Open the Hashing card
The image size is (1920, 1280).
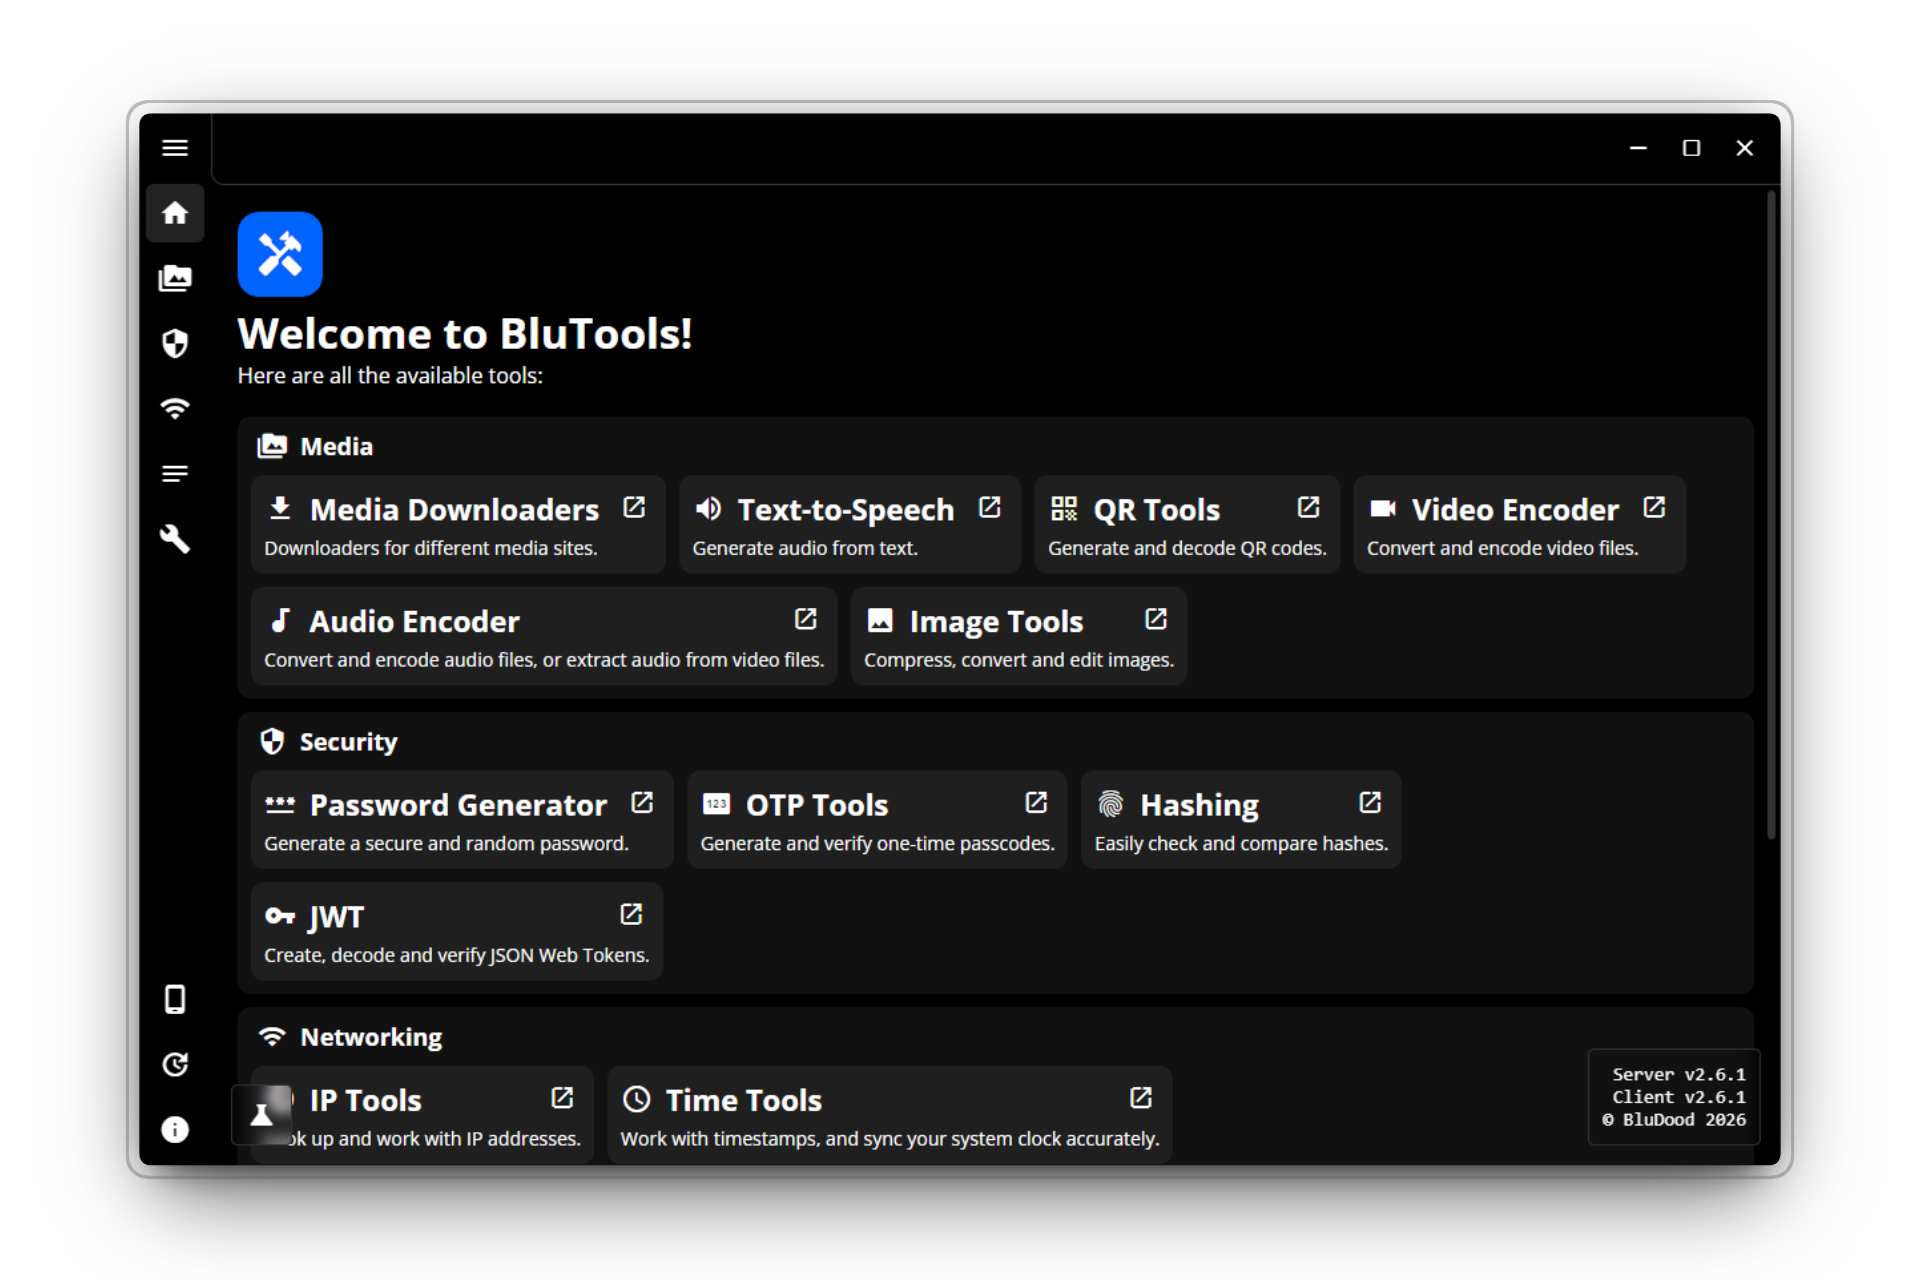[x=1241, y=820]
